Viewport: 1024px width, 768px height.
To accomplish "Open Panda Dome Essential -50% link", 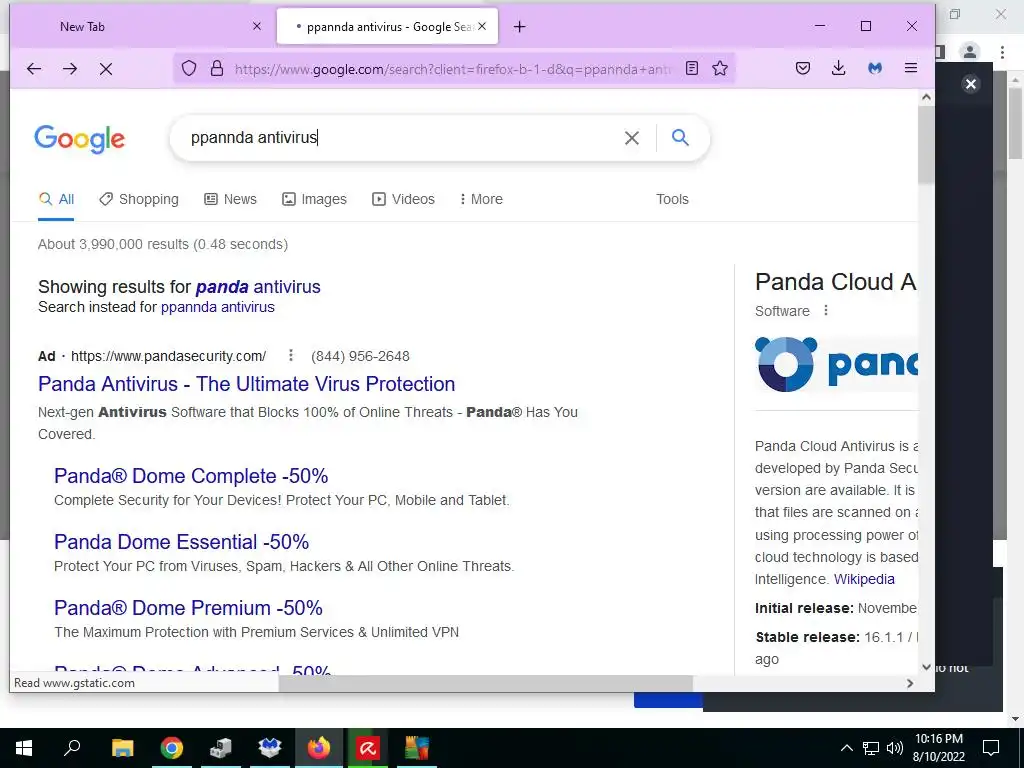I will 182,542.
